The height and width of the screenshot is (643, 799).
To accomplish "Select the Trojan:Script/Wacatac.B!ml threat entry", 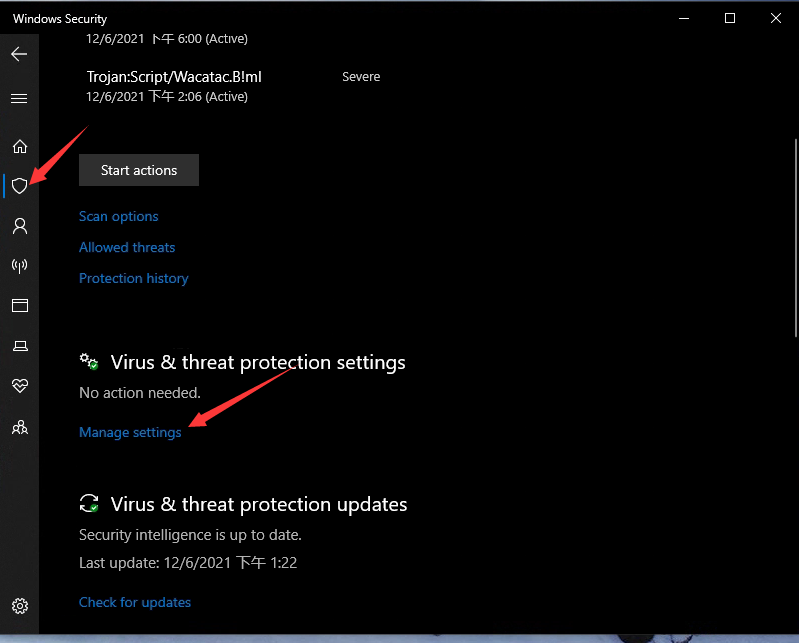I will (175, 77).
